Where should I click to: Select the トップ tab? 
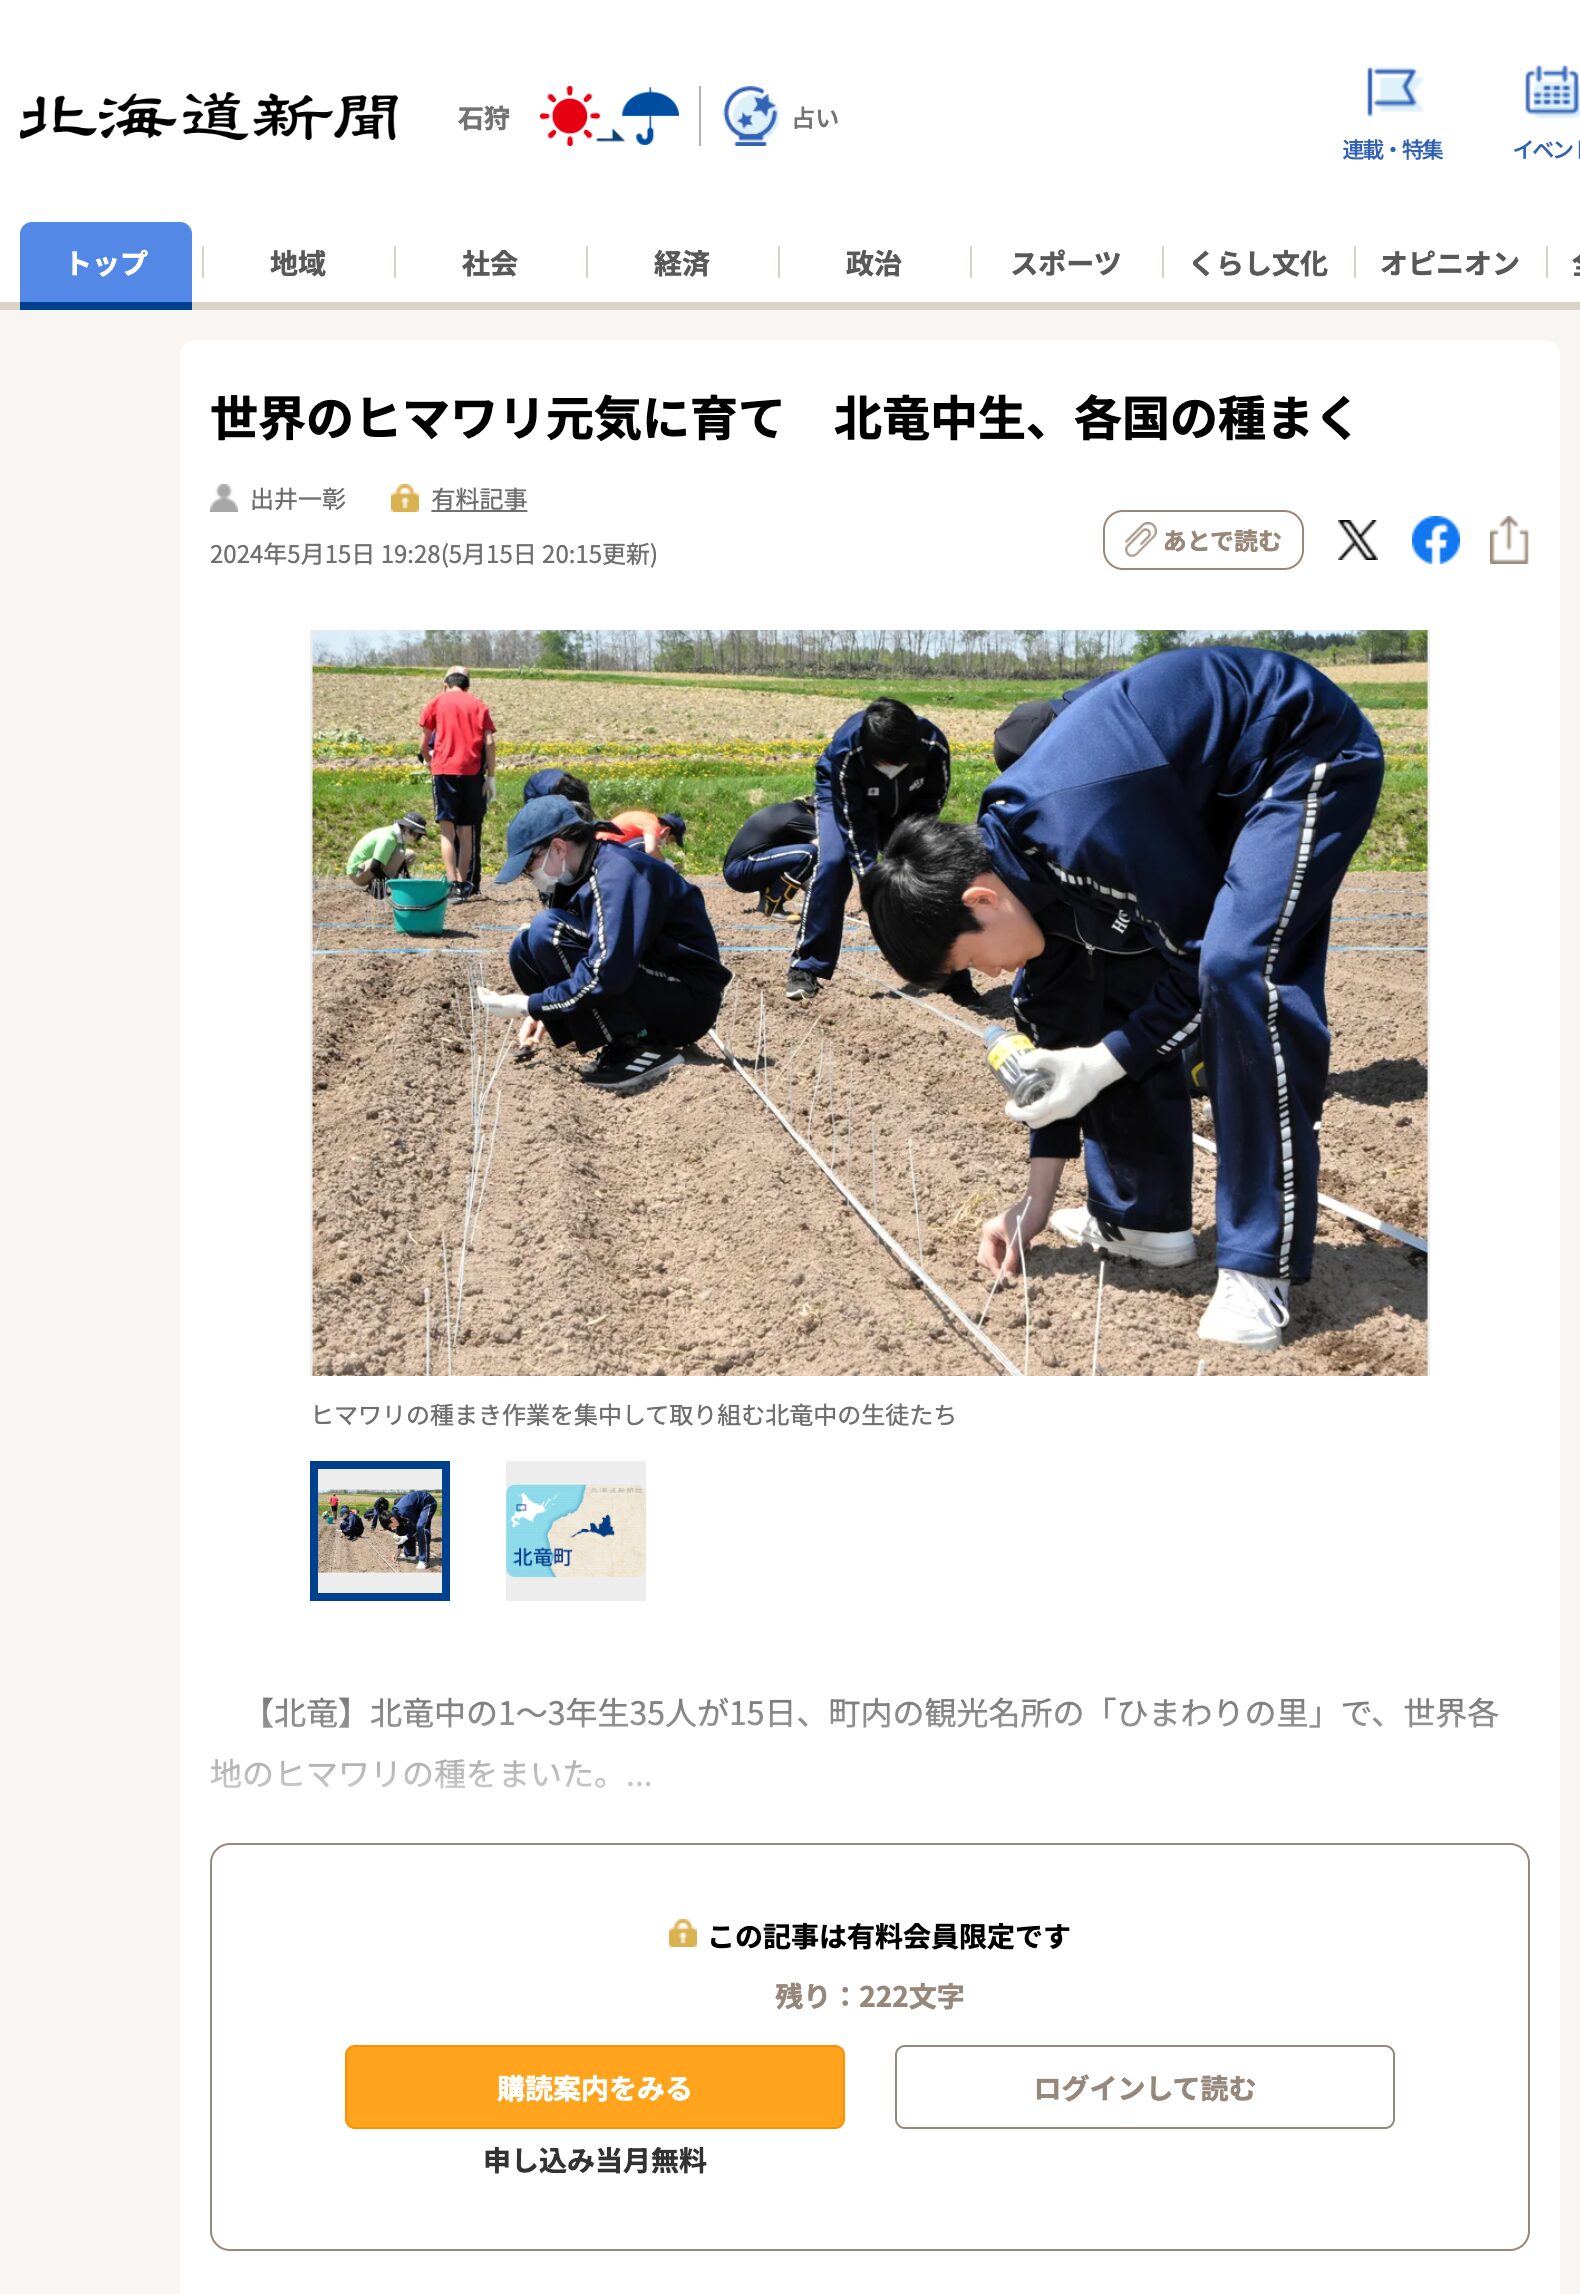106,264
